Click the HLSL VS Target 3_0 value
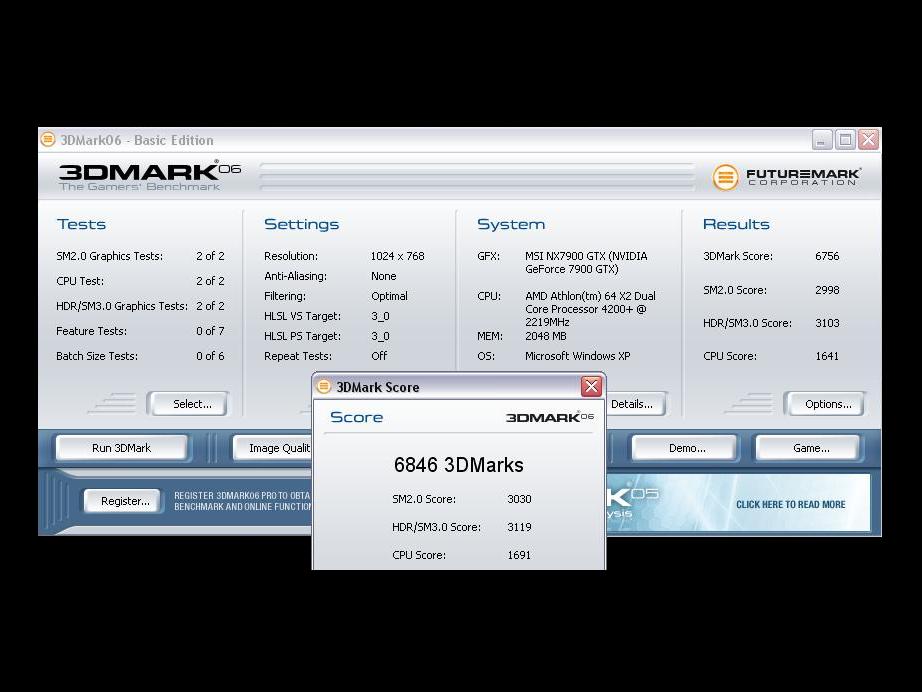The width and height of the screenshot is (922, 692). 380,316
